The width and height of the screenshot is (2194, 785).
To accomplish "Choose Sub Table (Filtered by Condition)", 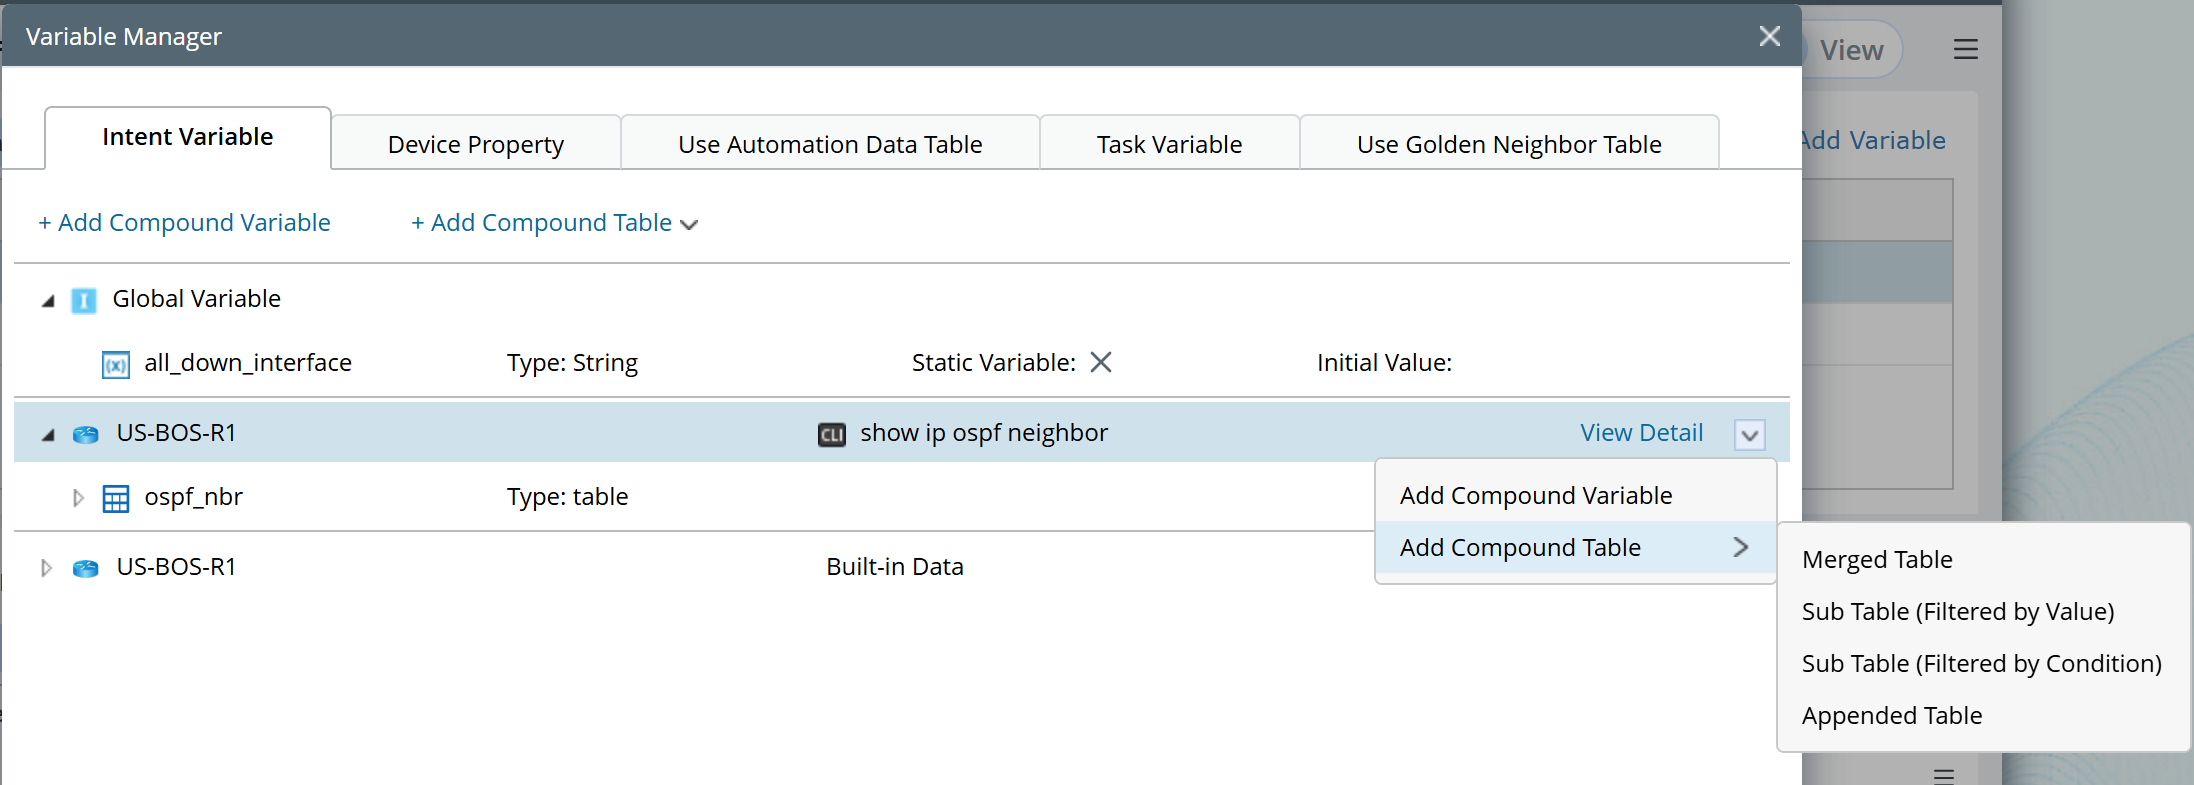I will point(1981,664).
